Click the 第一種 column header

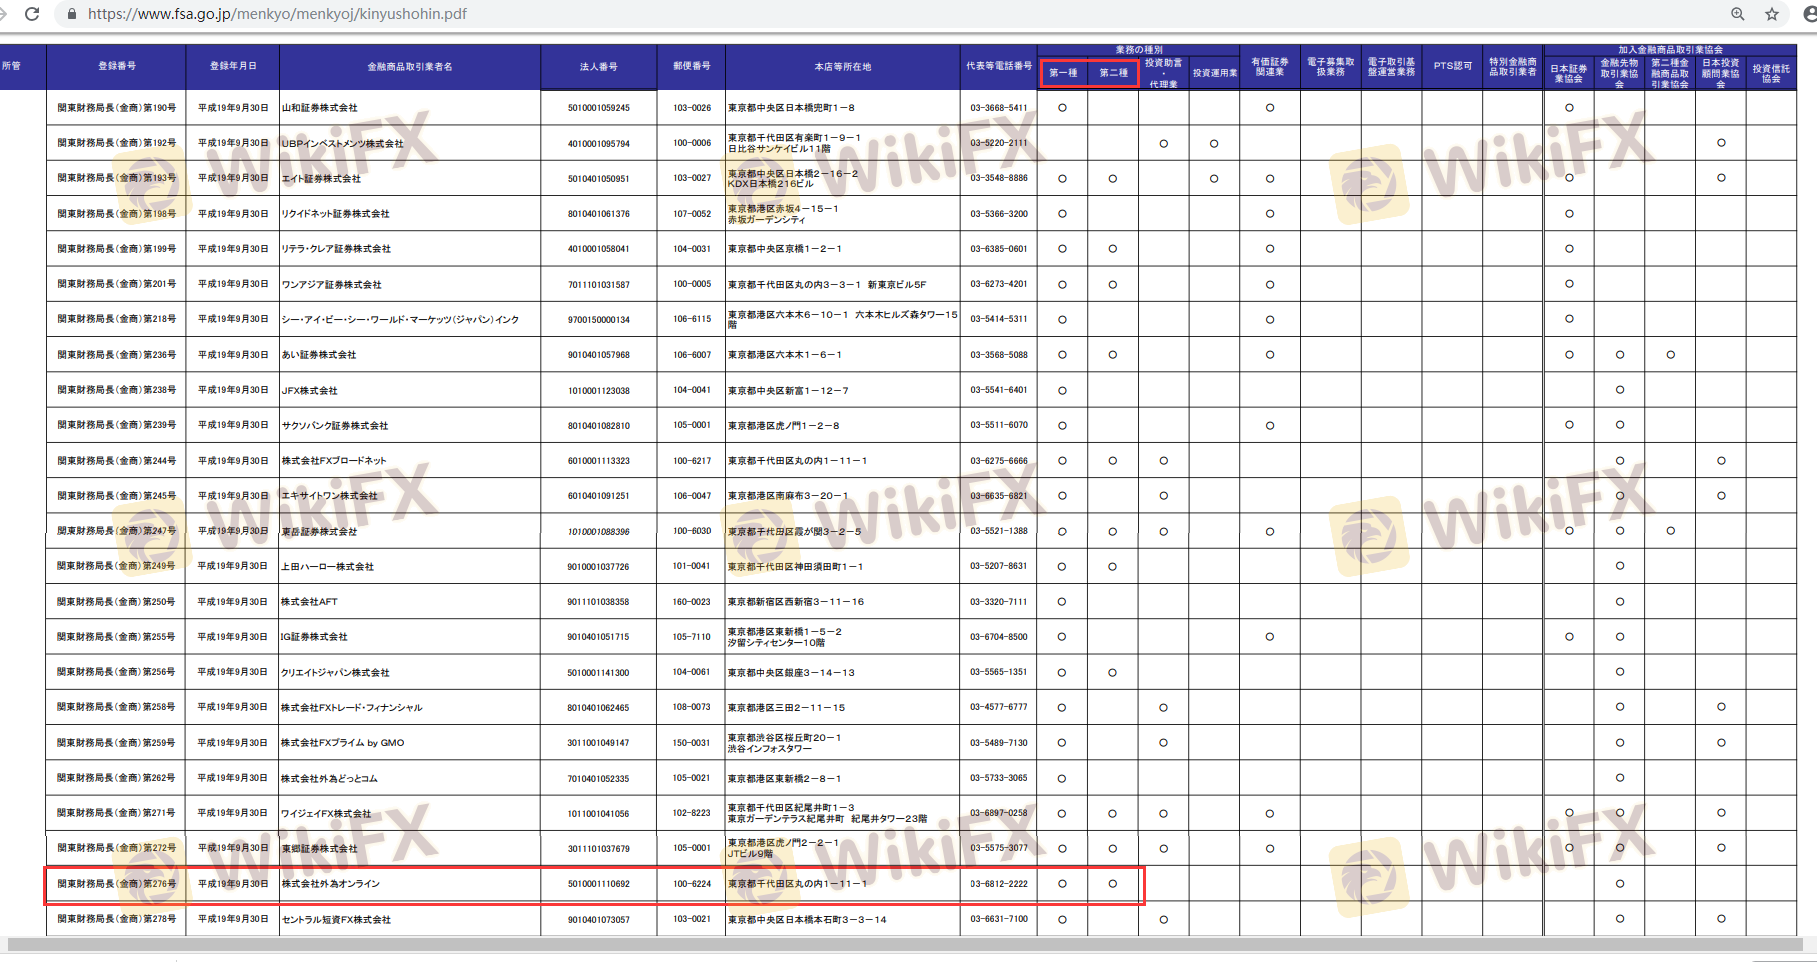[1063, 73]
